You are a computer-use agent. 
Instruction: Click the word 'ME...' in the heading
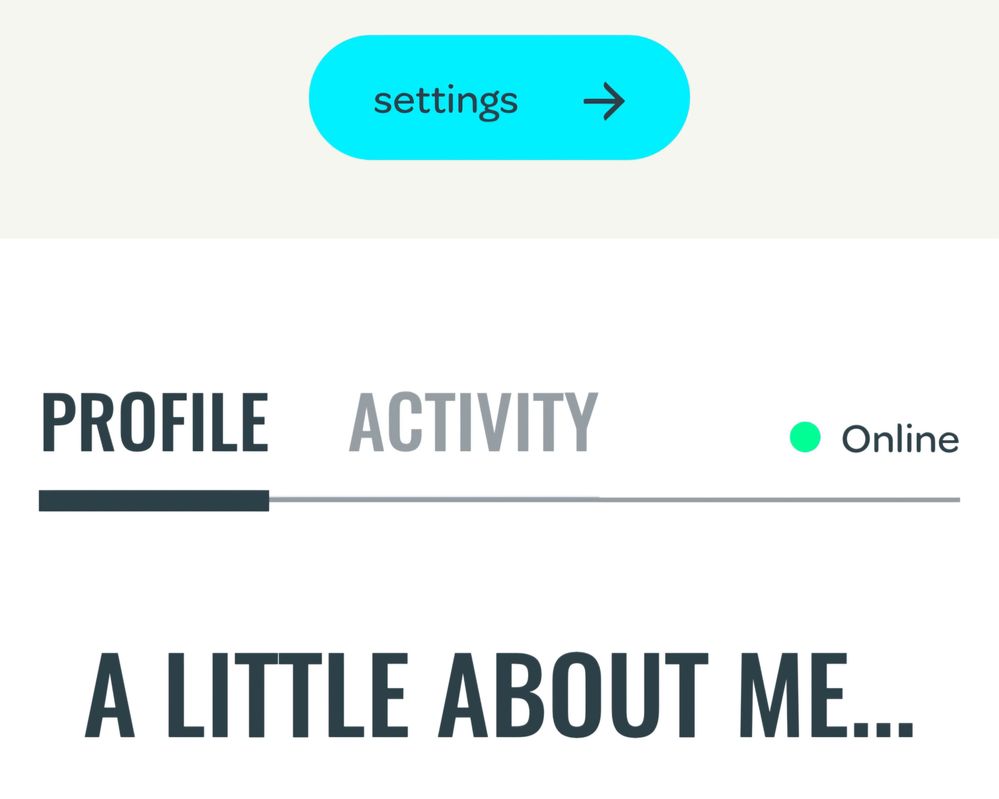click(825, 695)
